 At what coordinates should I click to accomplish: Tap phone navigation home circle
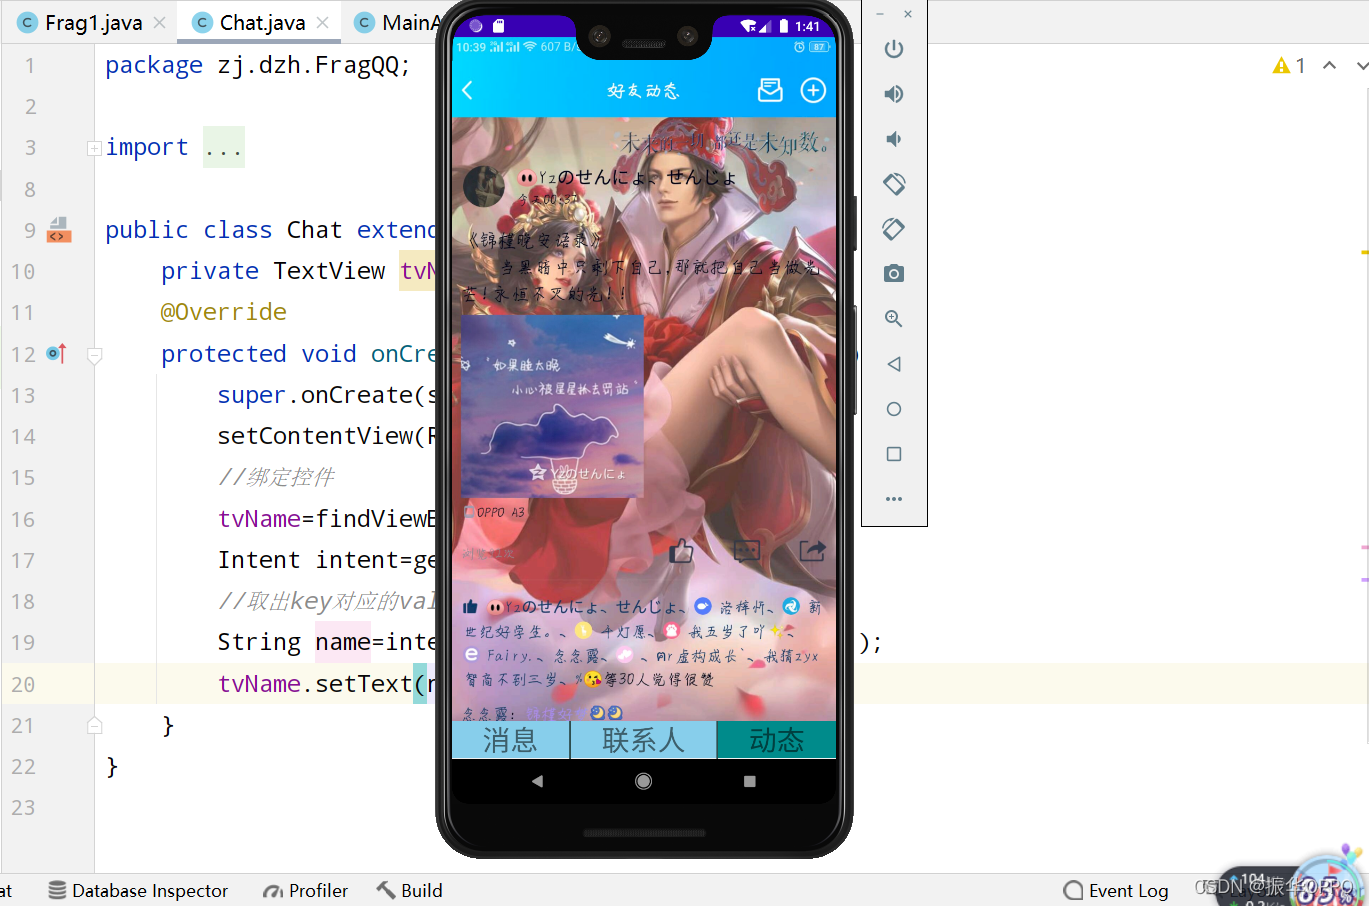pos(644,781)
